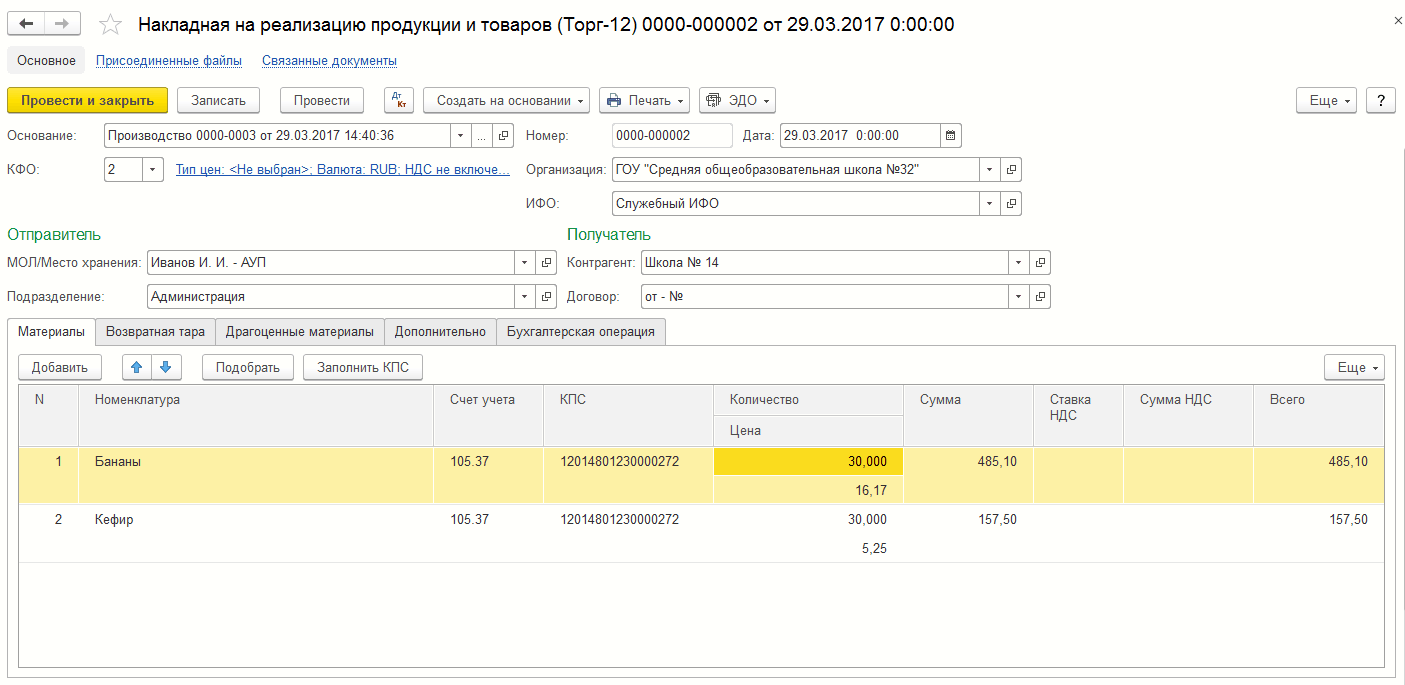Go back with the left arrow button
Image resolution: width=1405 pixels, height=685 pixels.
point(27,24)
